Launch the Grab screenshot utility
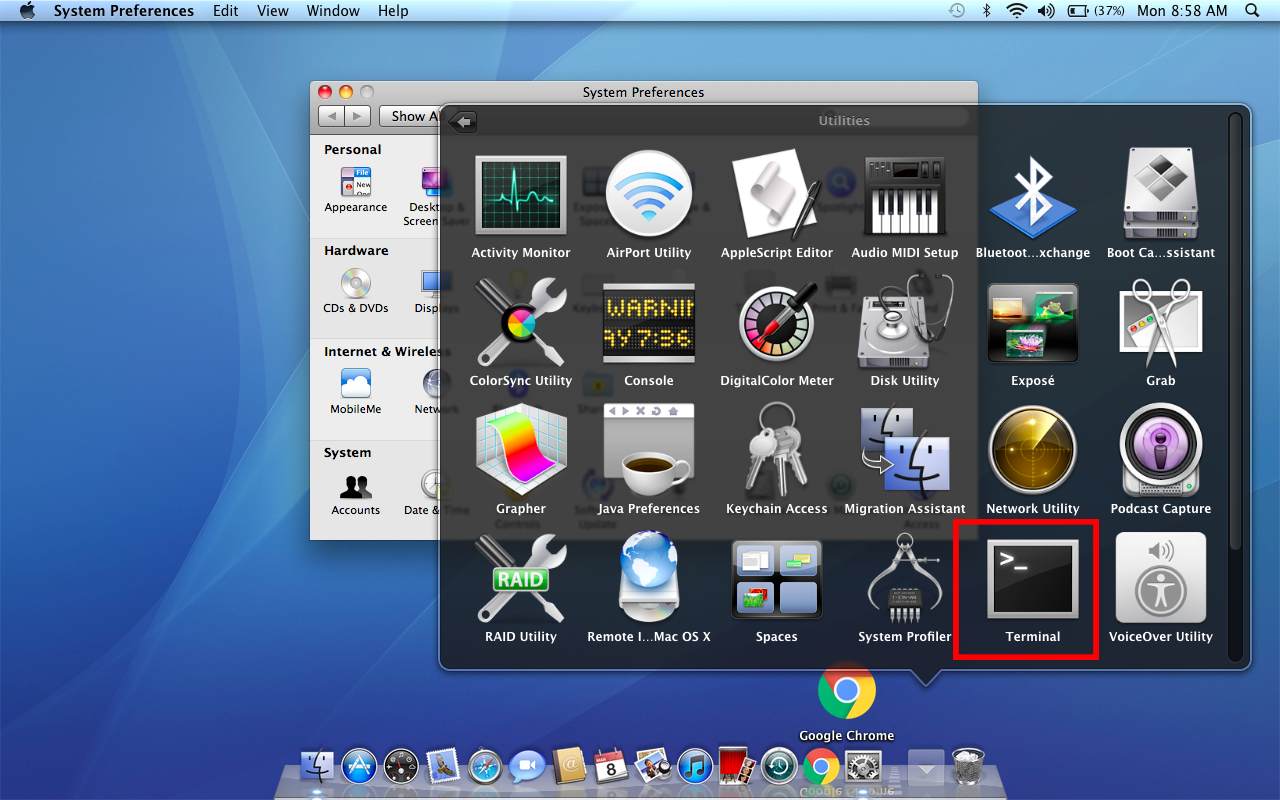 [x=1161, y=335]
